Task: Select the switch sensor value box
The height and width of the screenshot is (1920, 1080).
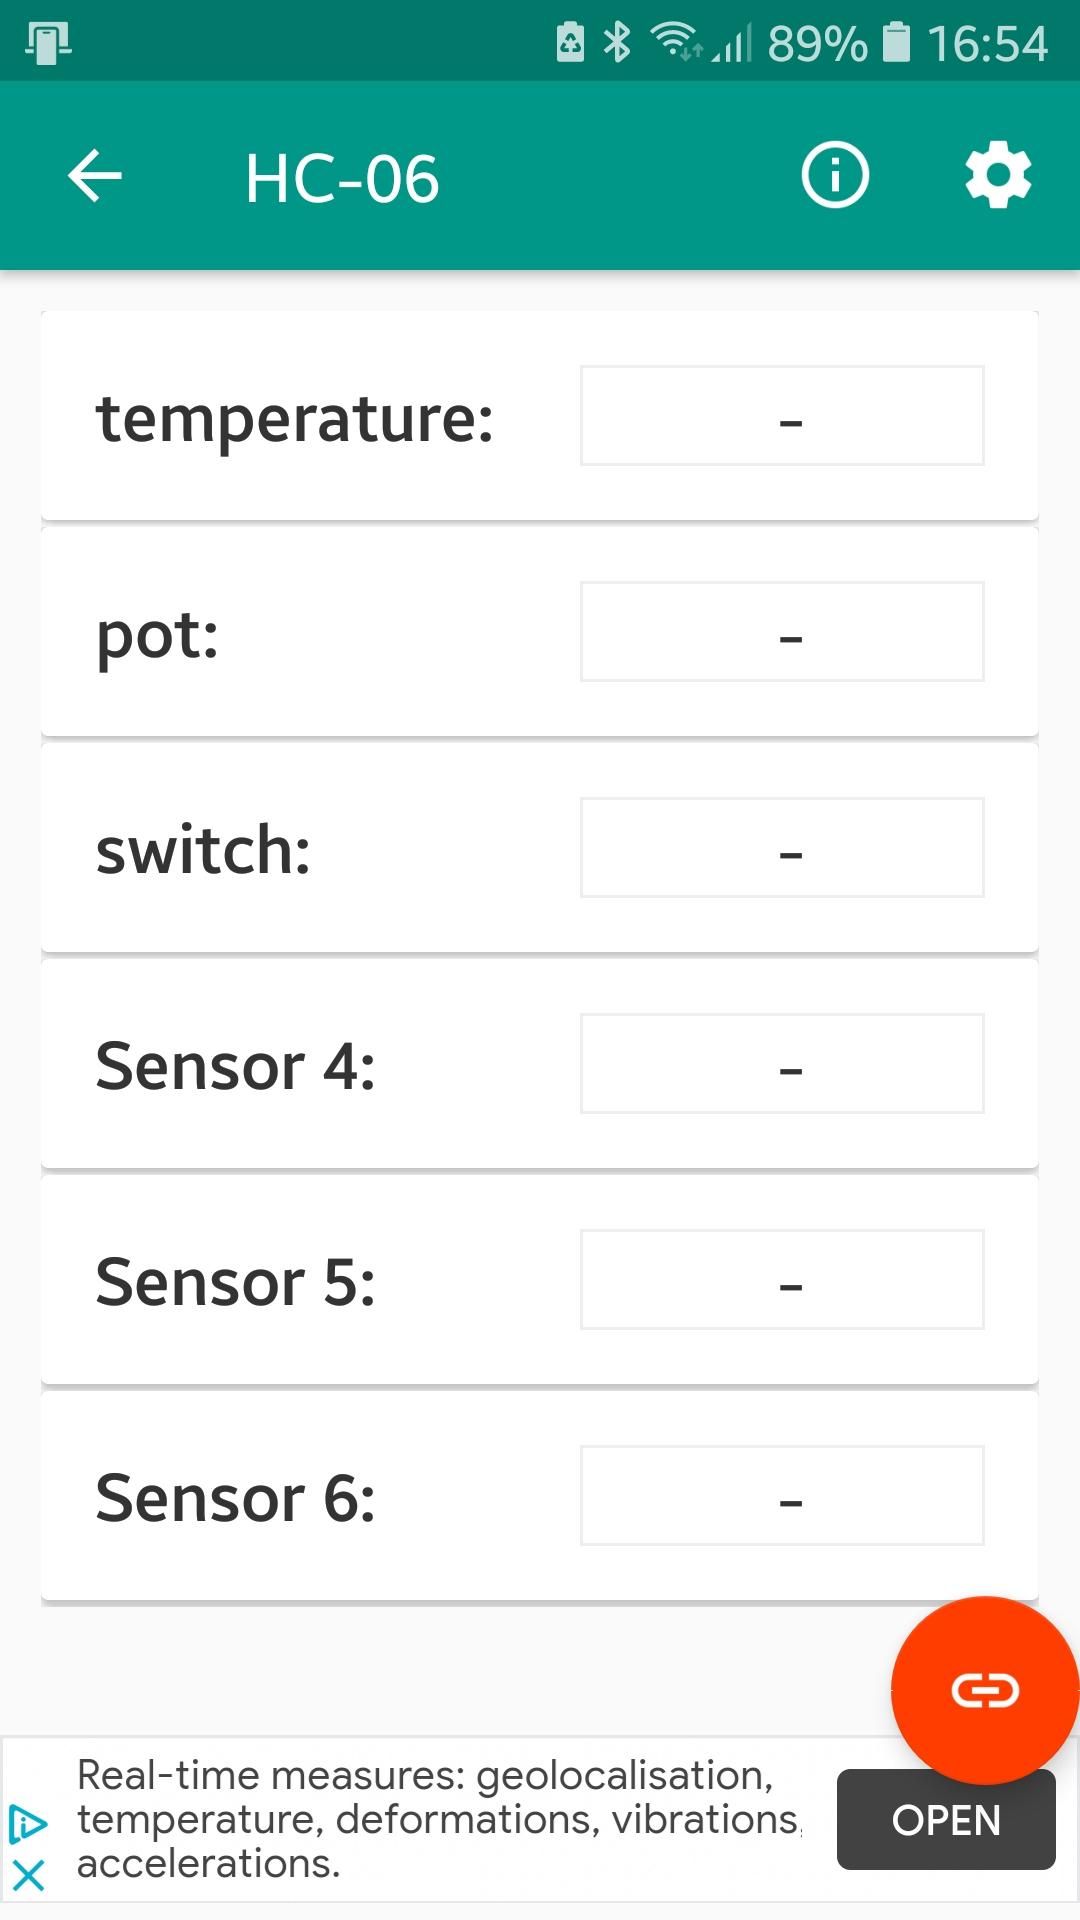Action: point(781,847)
